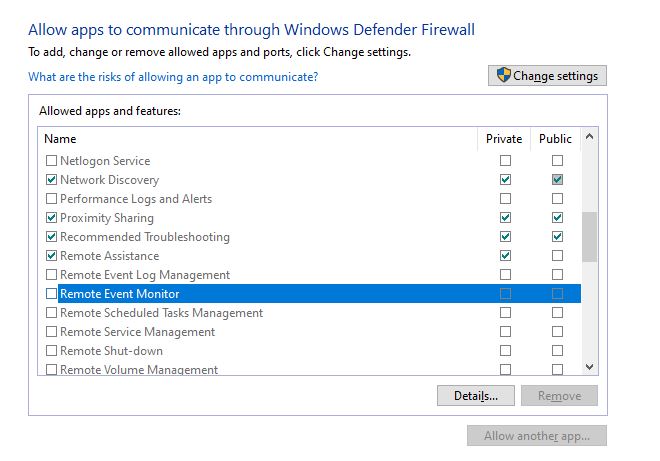The image size is (660, 461).
Task: Click the list's vertical scrollbar thumb
Action: [x=589, y=237]
